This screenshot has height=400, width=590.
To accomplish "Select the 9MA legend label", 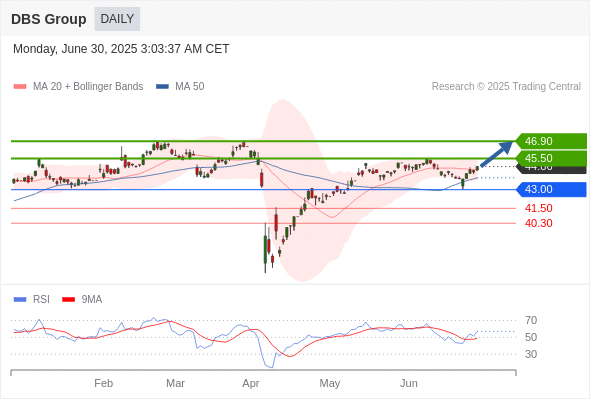I will click(92, 300).
